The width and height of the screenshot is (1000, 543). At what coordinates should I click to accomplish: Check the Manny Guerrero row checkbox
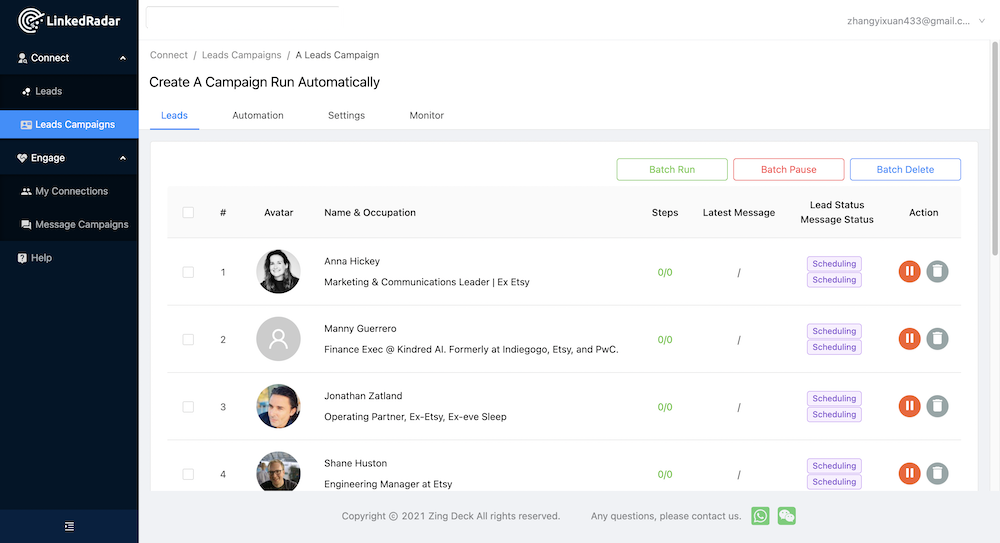pyautogui.click(x=188, y=339)
